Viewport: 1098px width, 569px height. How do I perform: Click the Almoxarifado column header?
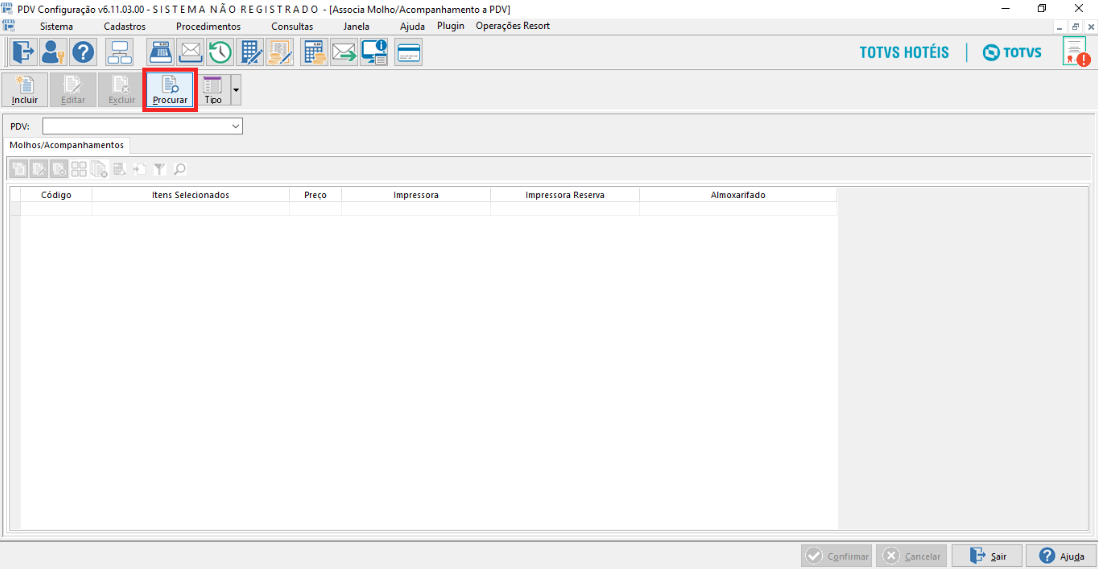[738, 195]
